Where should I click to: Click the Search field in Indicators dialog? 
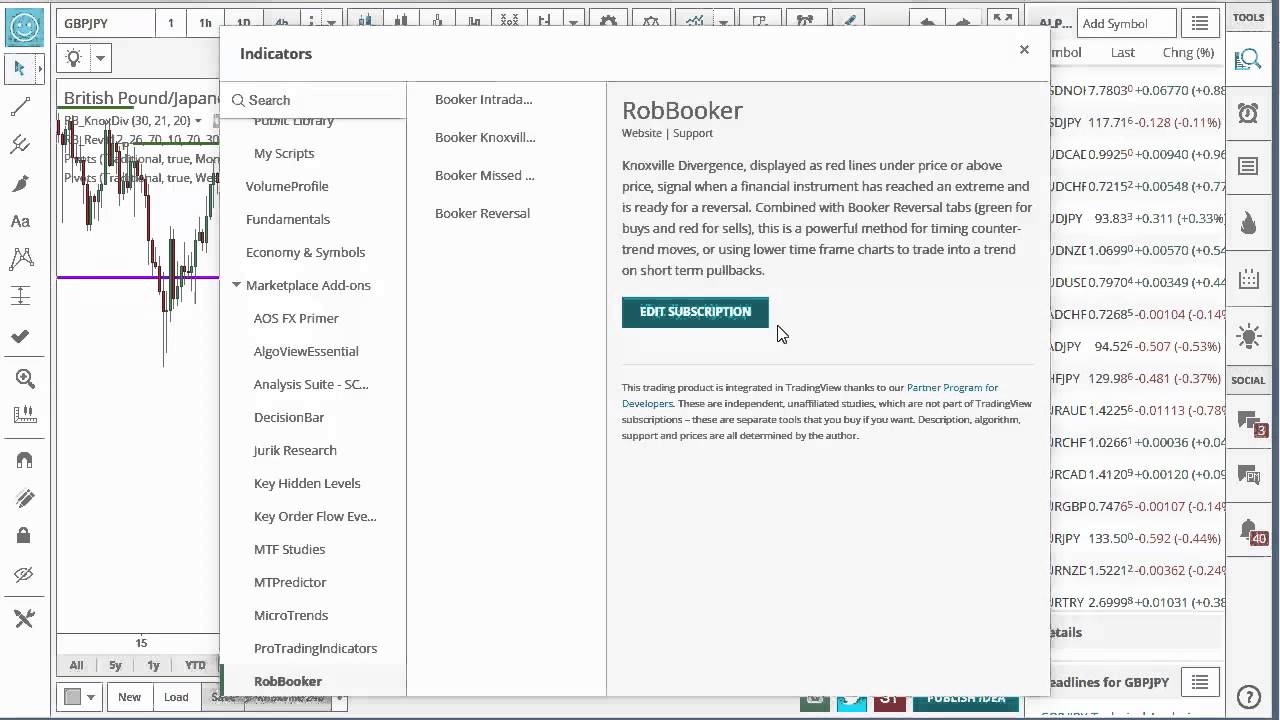313,100
